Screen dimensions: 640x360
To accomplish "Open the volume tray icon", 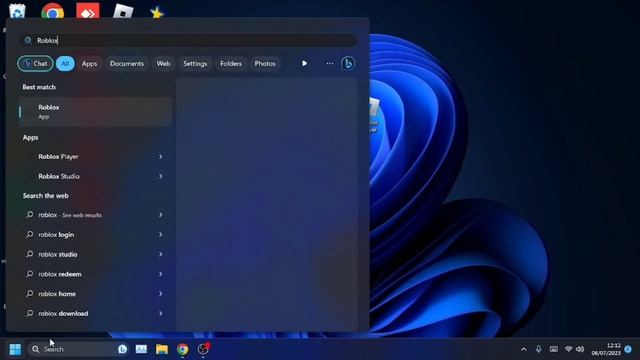I will coord(580,349).
